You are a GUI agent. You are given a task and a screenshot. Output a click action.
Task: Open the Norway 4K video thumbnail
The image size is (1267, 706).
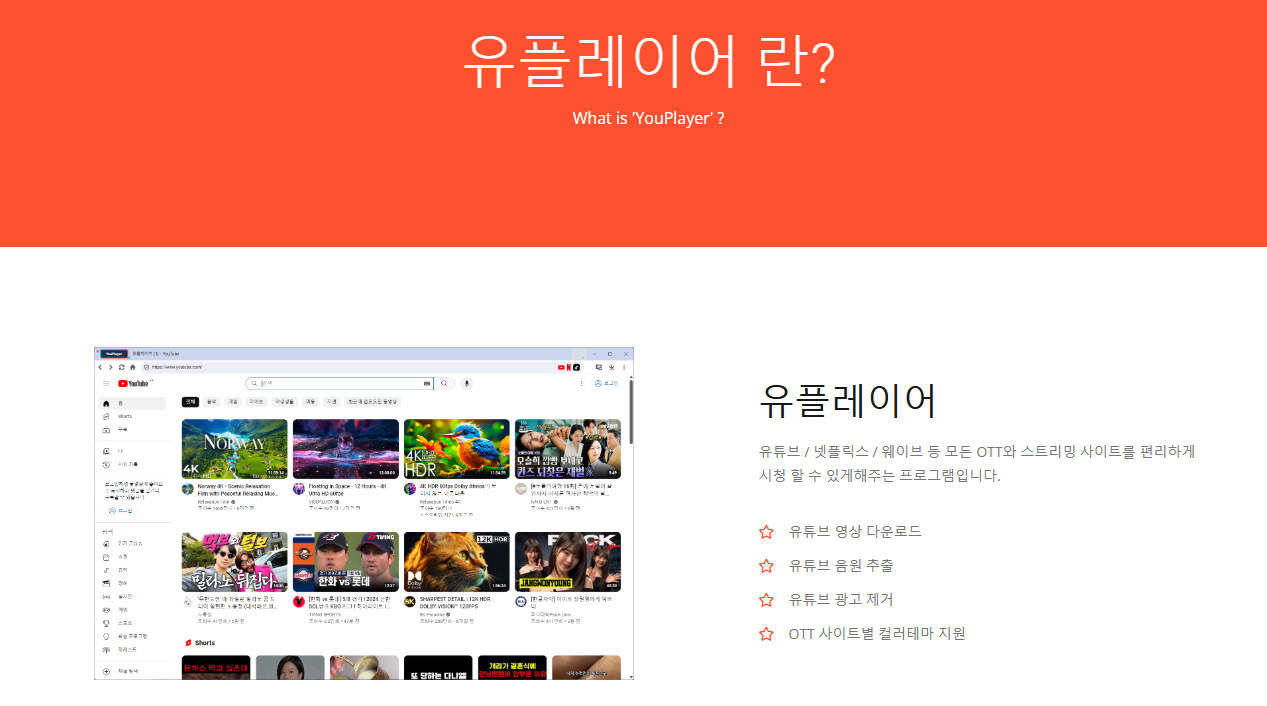pos(234,449)
